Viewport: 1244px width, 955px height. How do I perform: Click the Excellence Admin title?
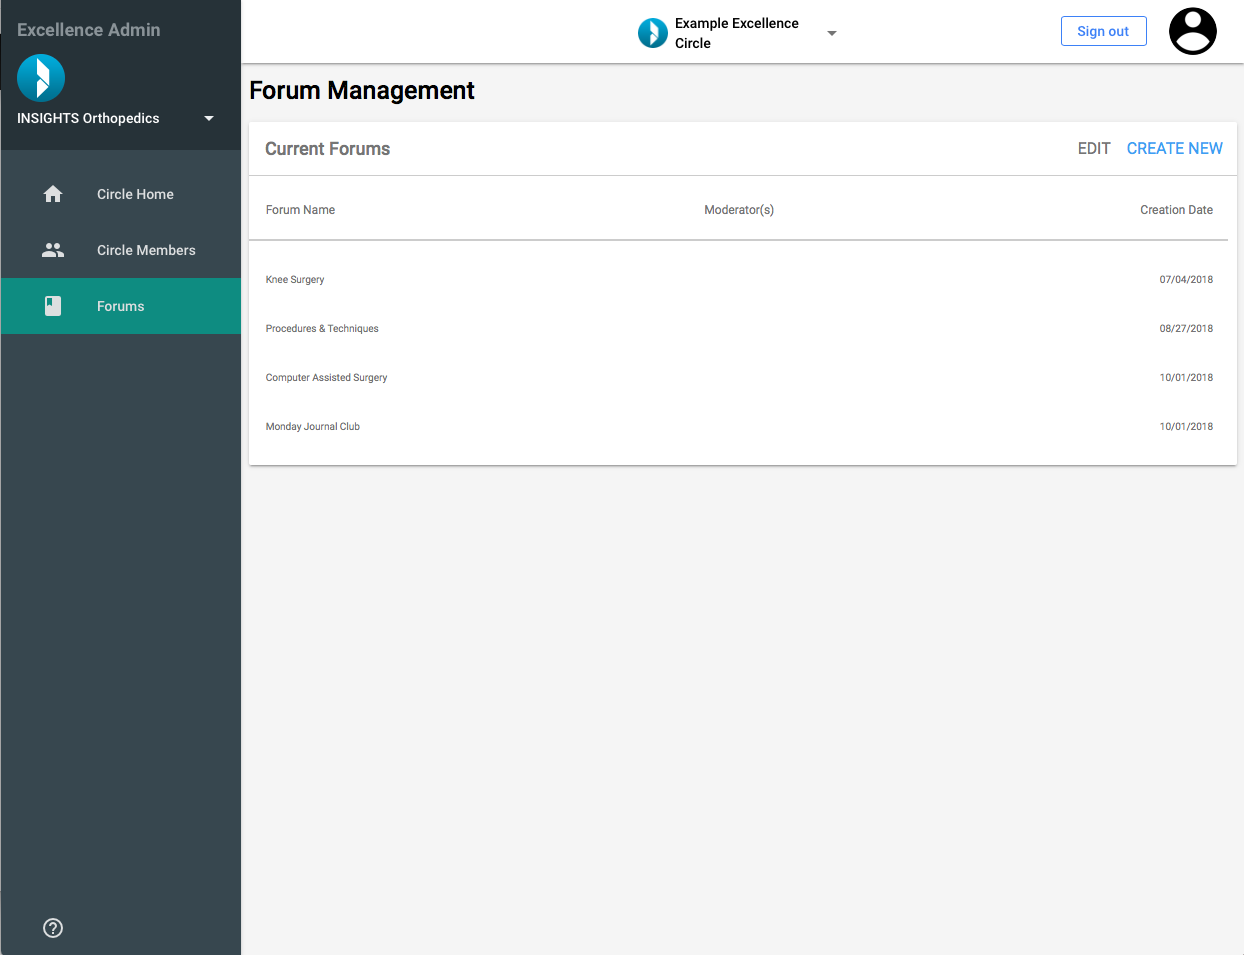tap(89, 30)
